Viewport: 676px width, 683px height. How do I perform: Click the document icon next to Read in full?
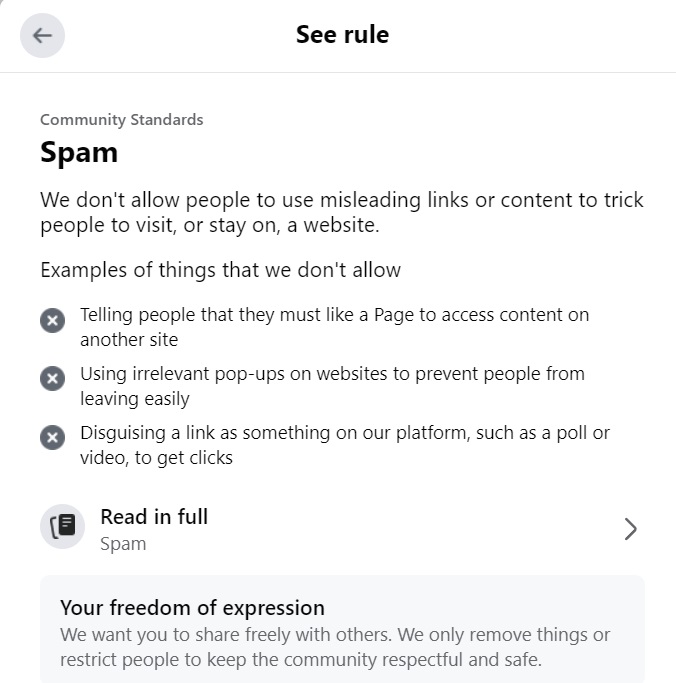(x=63, y=527)
